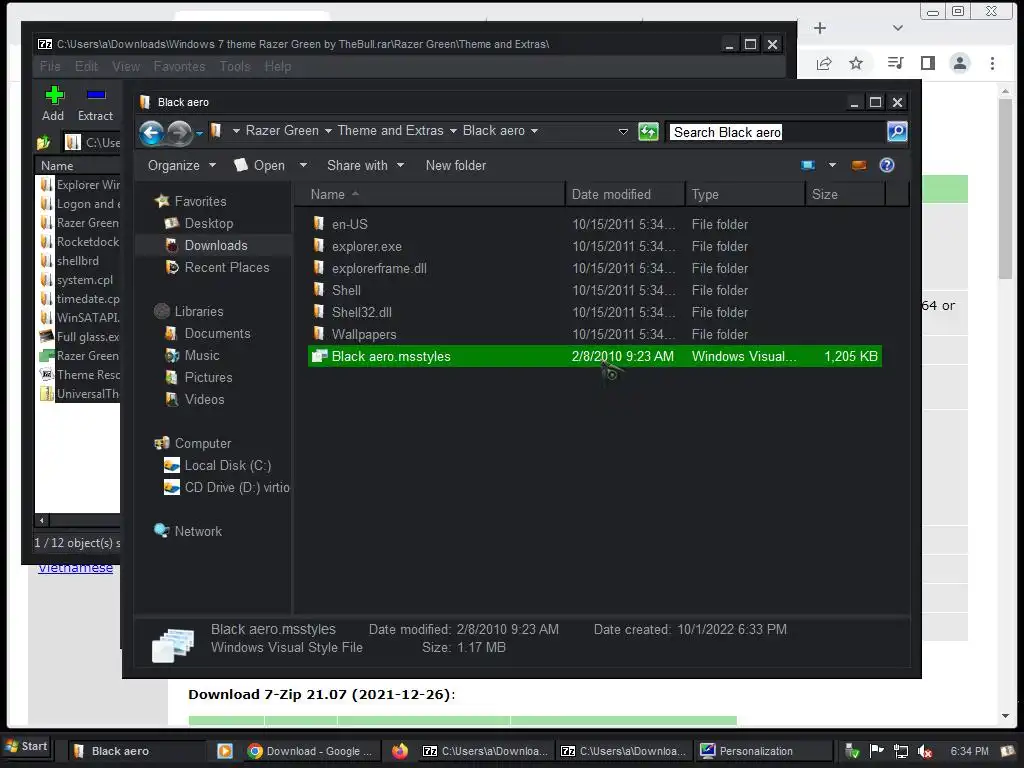Bookmark the page with the star icon
The width and height of the screenshot is (1024, 768).
tap(856, 63)
